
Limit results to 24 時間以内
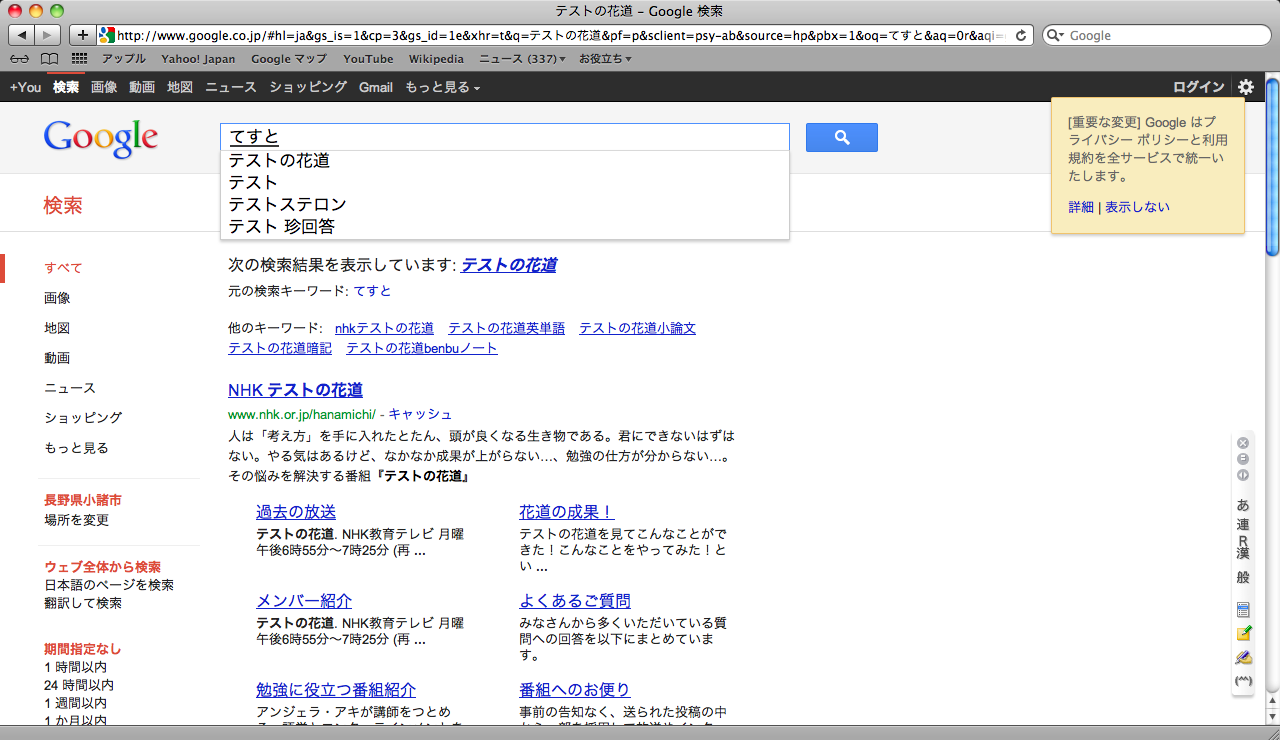(x=79, y=685)
